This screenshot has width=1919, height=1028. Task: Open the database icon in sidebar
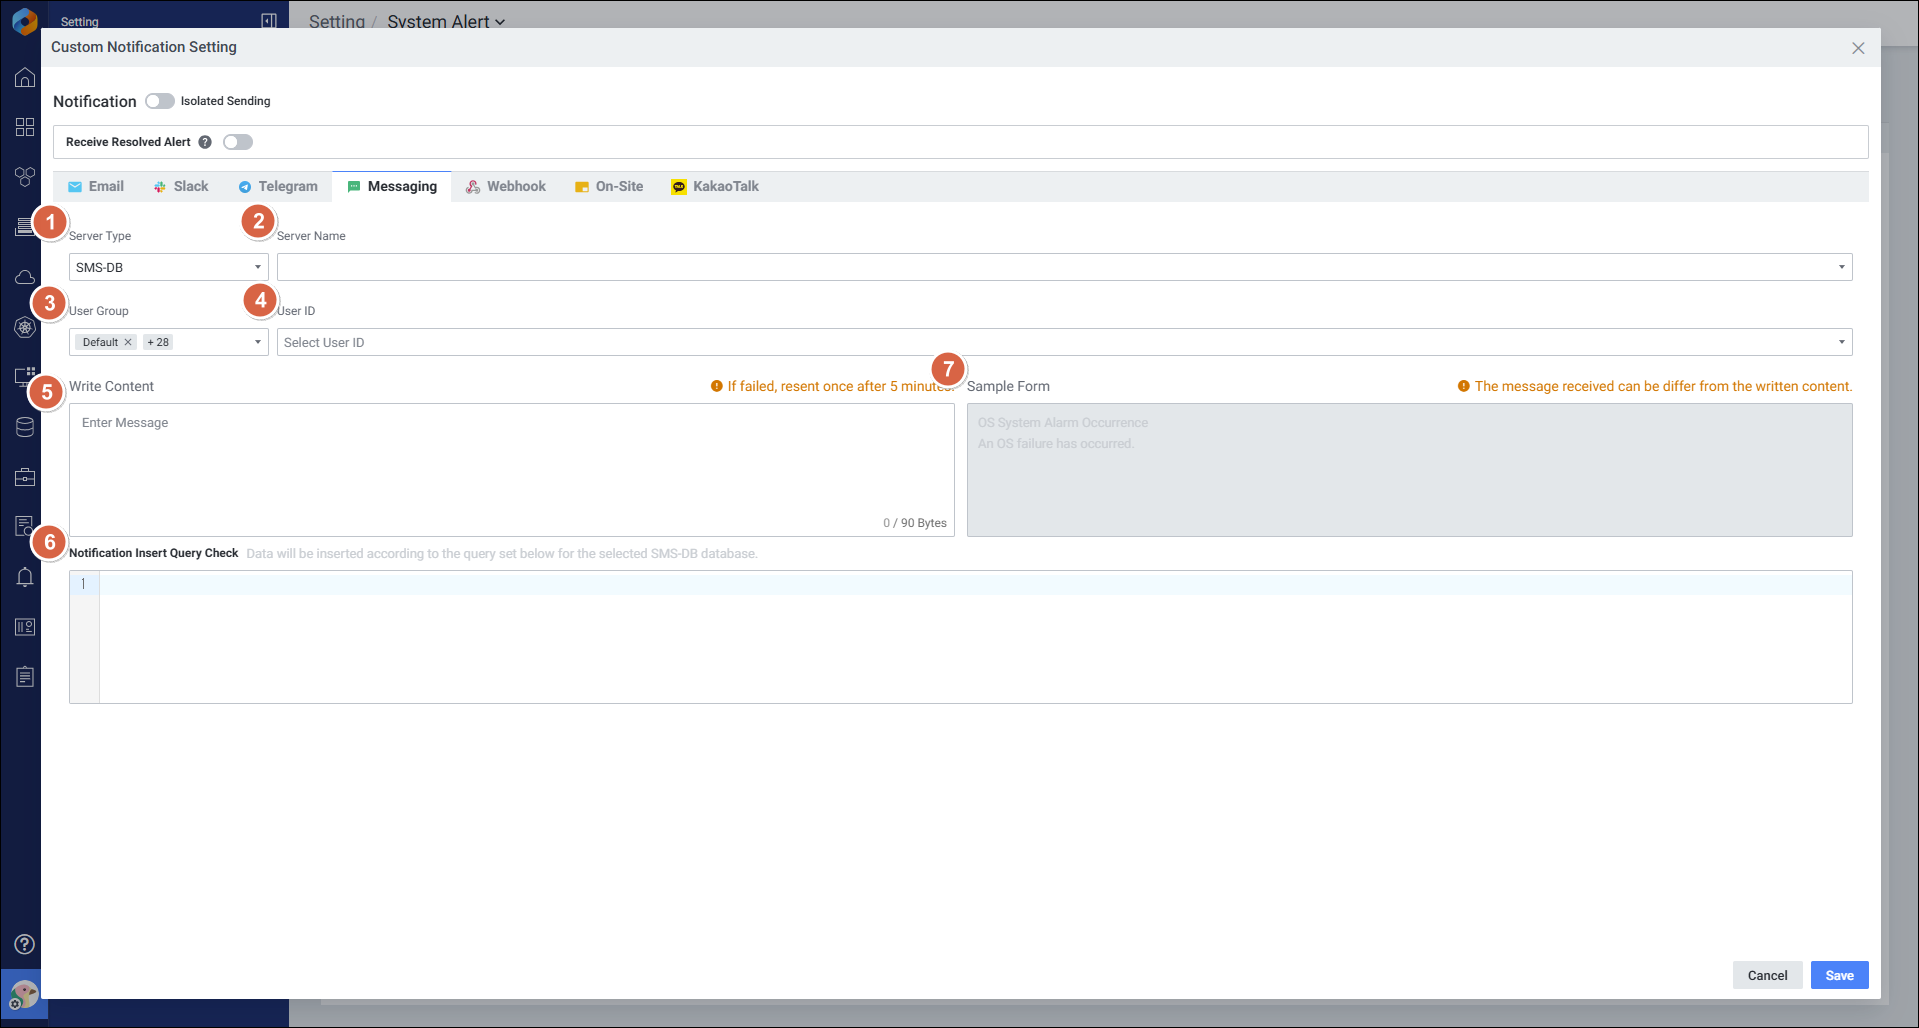click(25, 428)
